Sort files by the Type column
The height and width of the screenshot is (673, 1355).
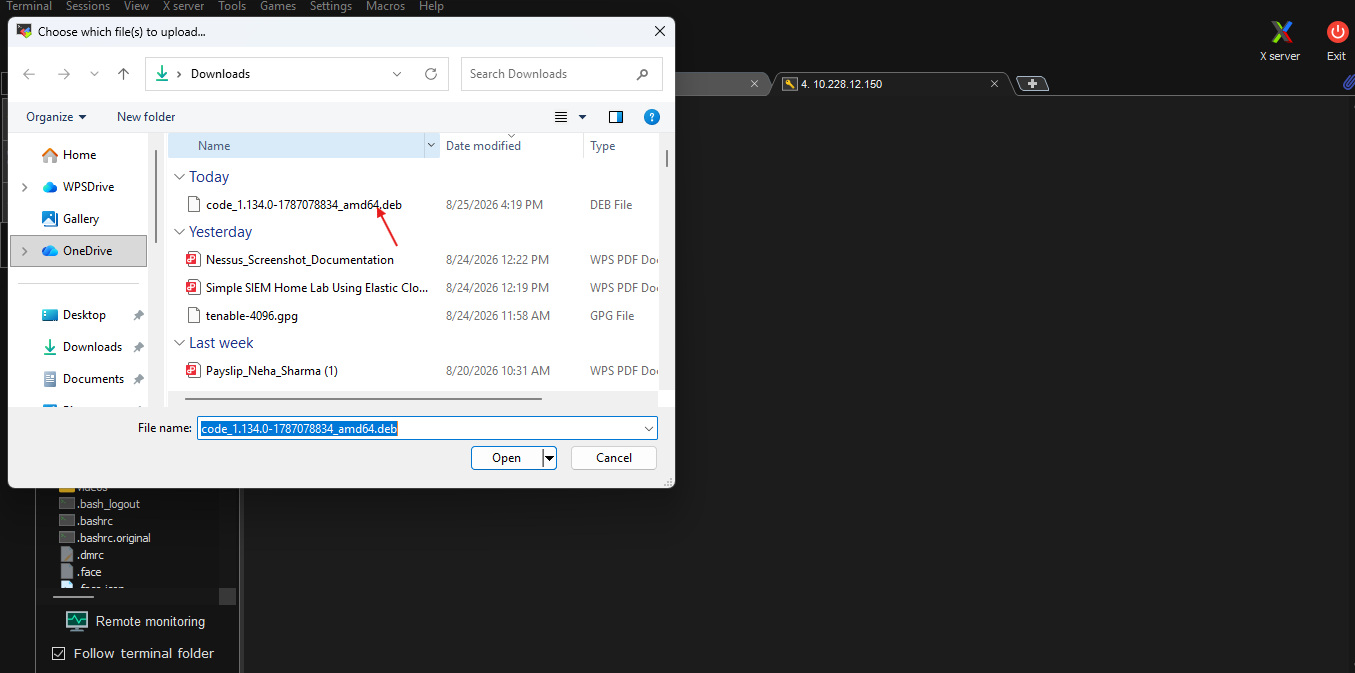pyautogui.click(x=603, y=146)
